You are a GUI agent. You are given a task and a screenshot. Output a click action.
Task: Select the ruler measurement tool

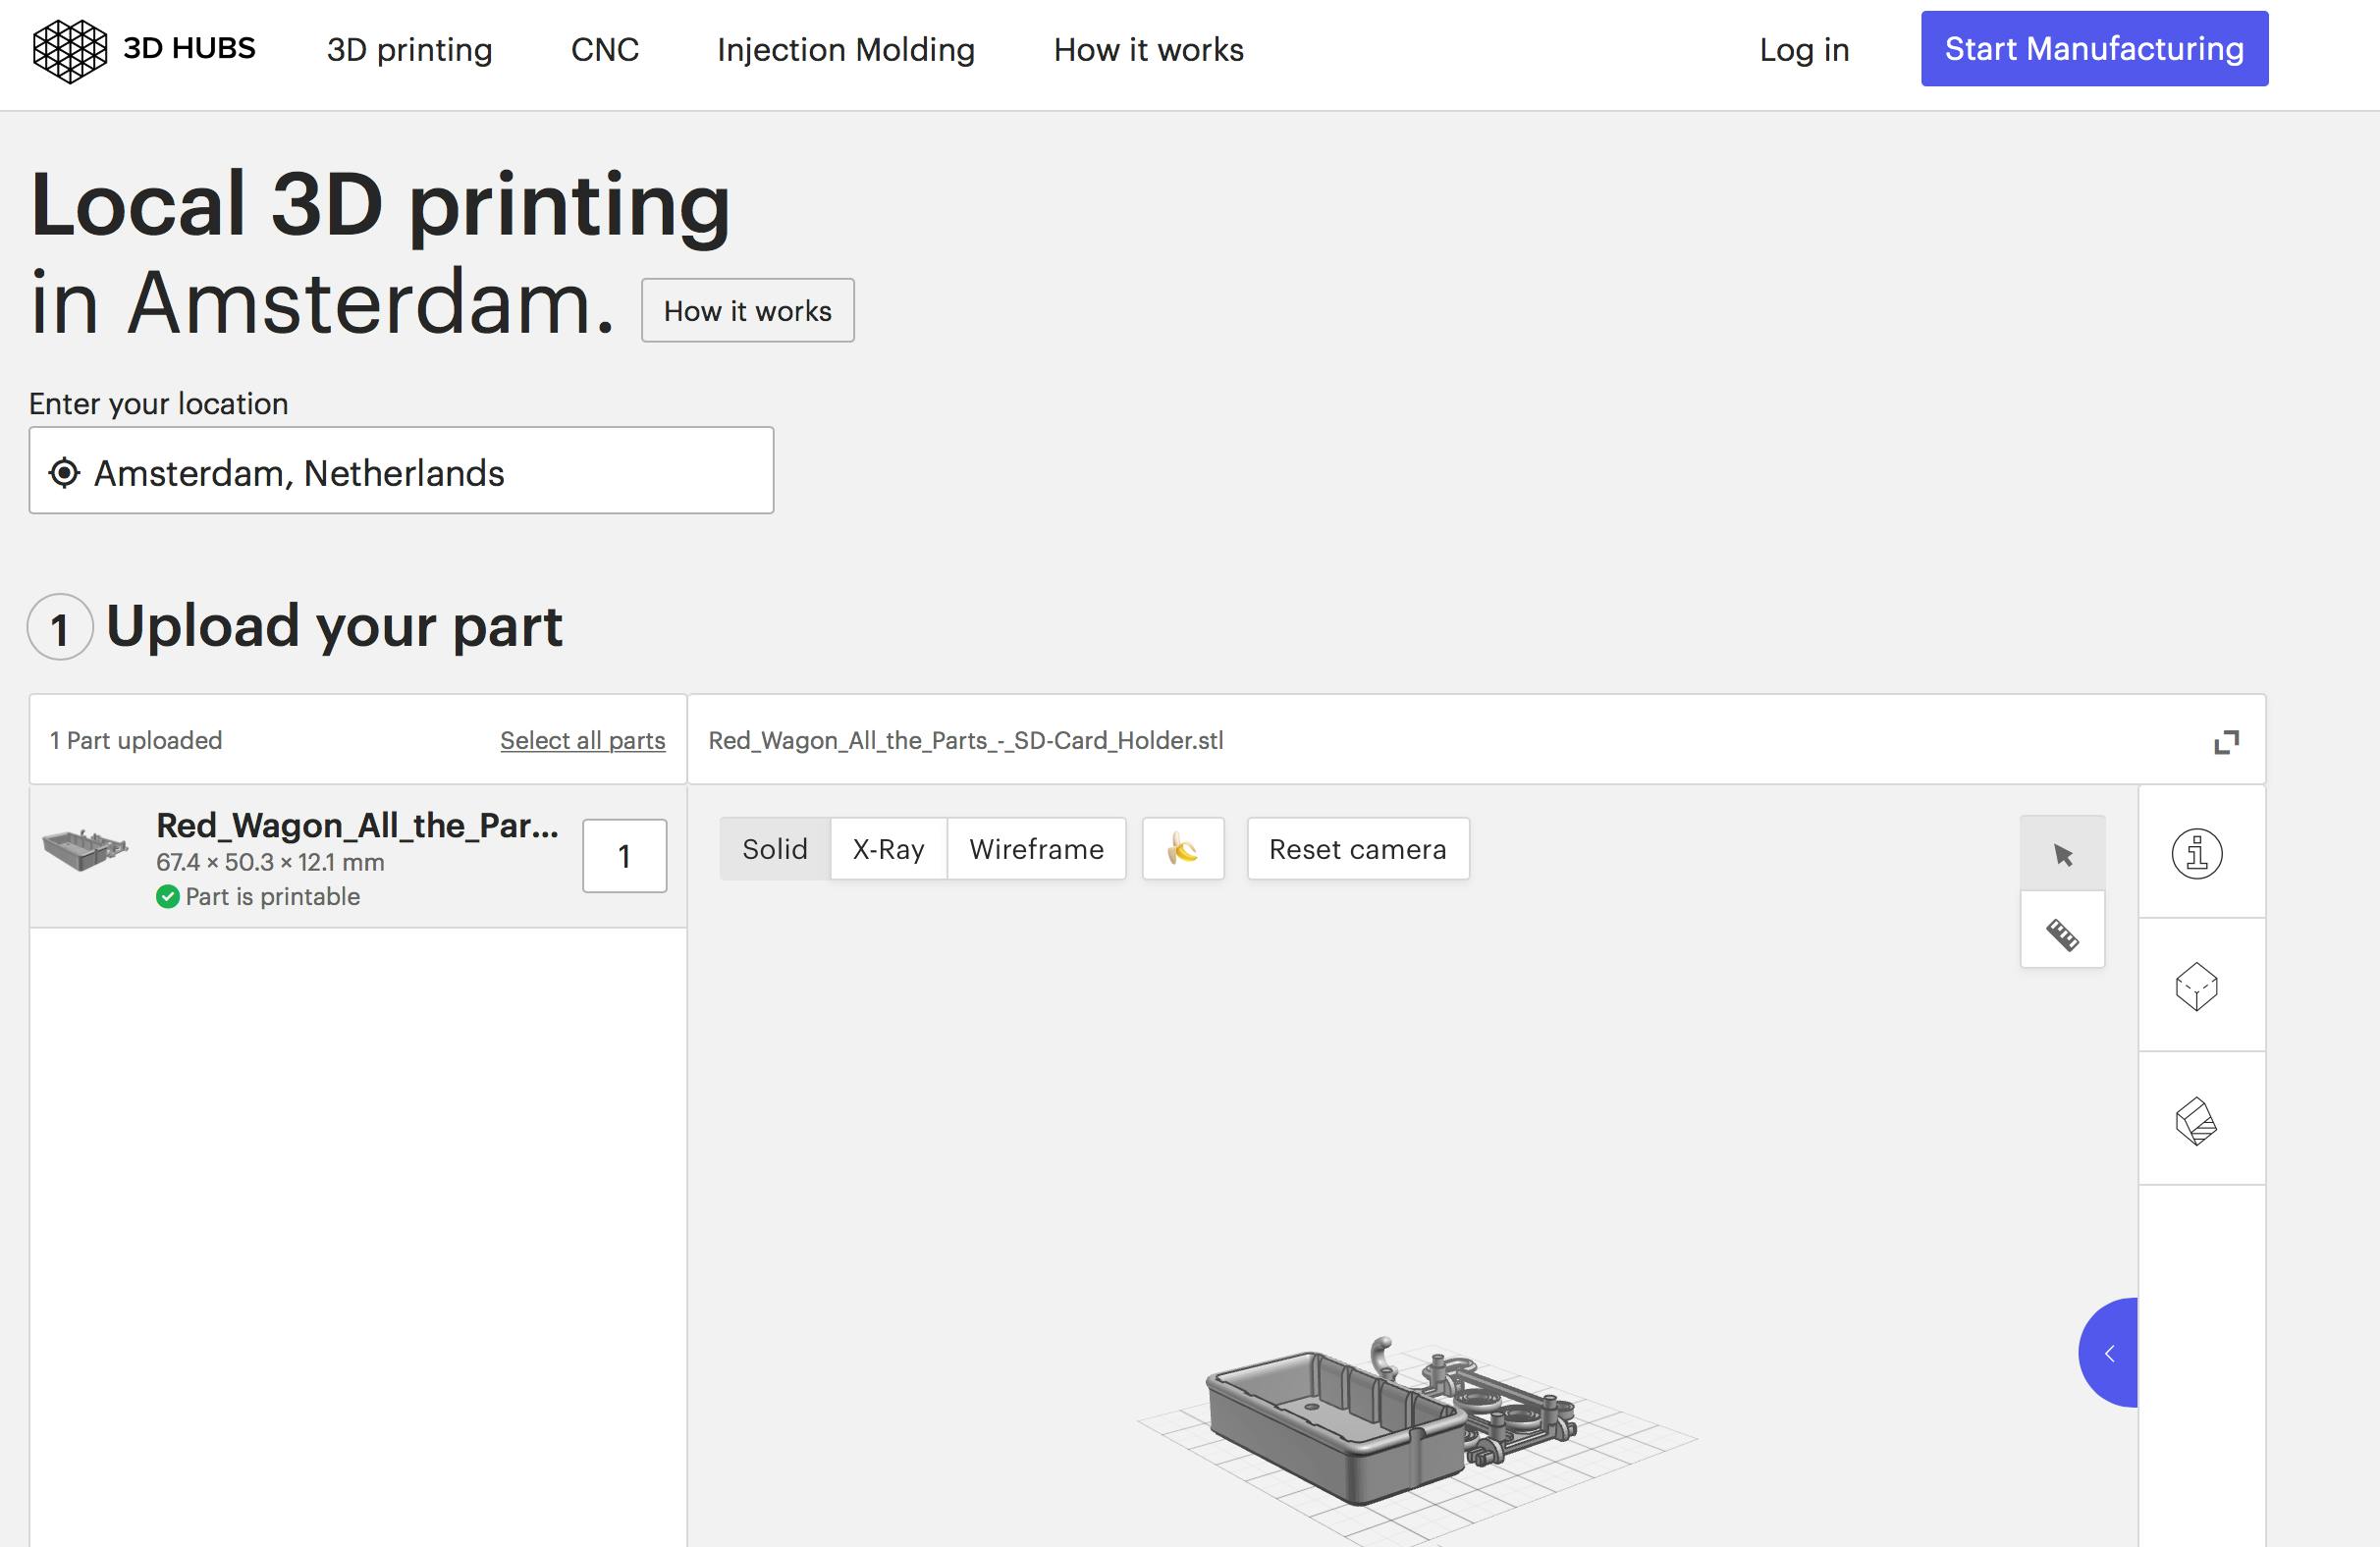coord(2062,934)
